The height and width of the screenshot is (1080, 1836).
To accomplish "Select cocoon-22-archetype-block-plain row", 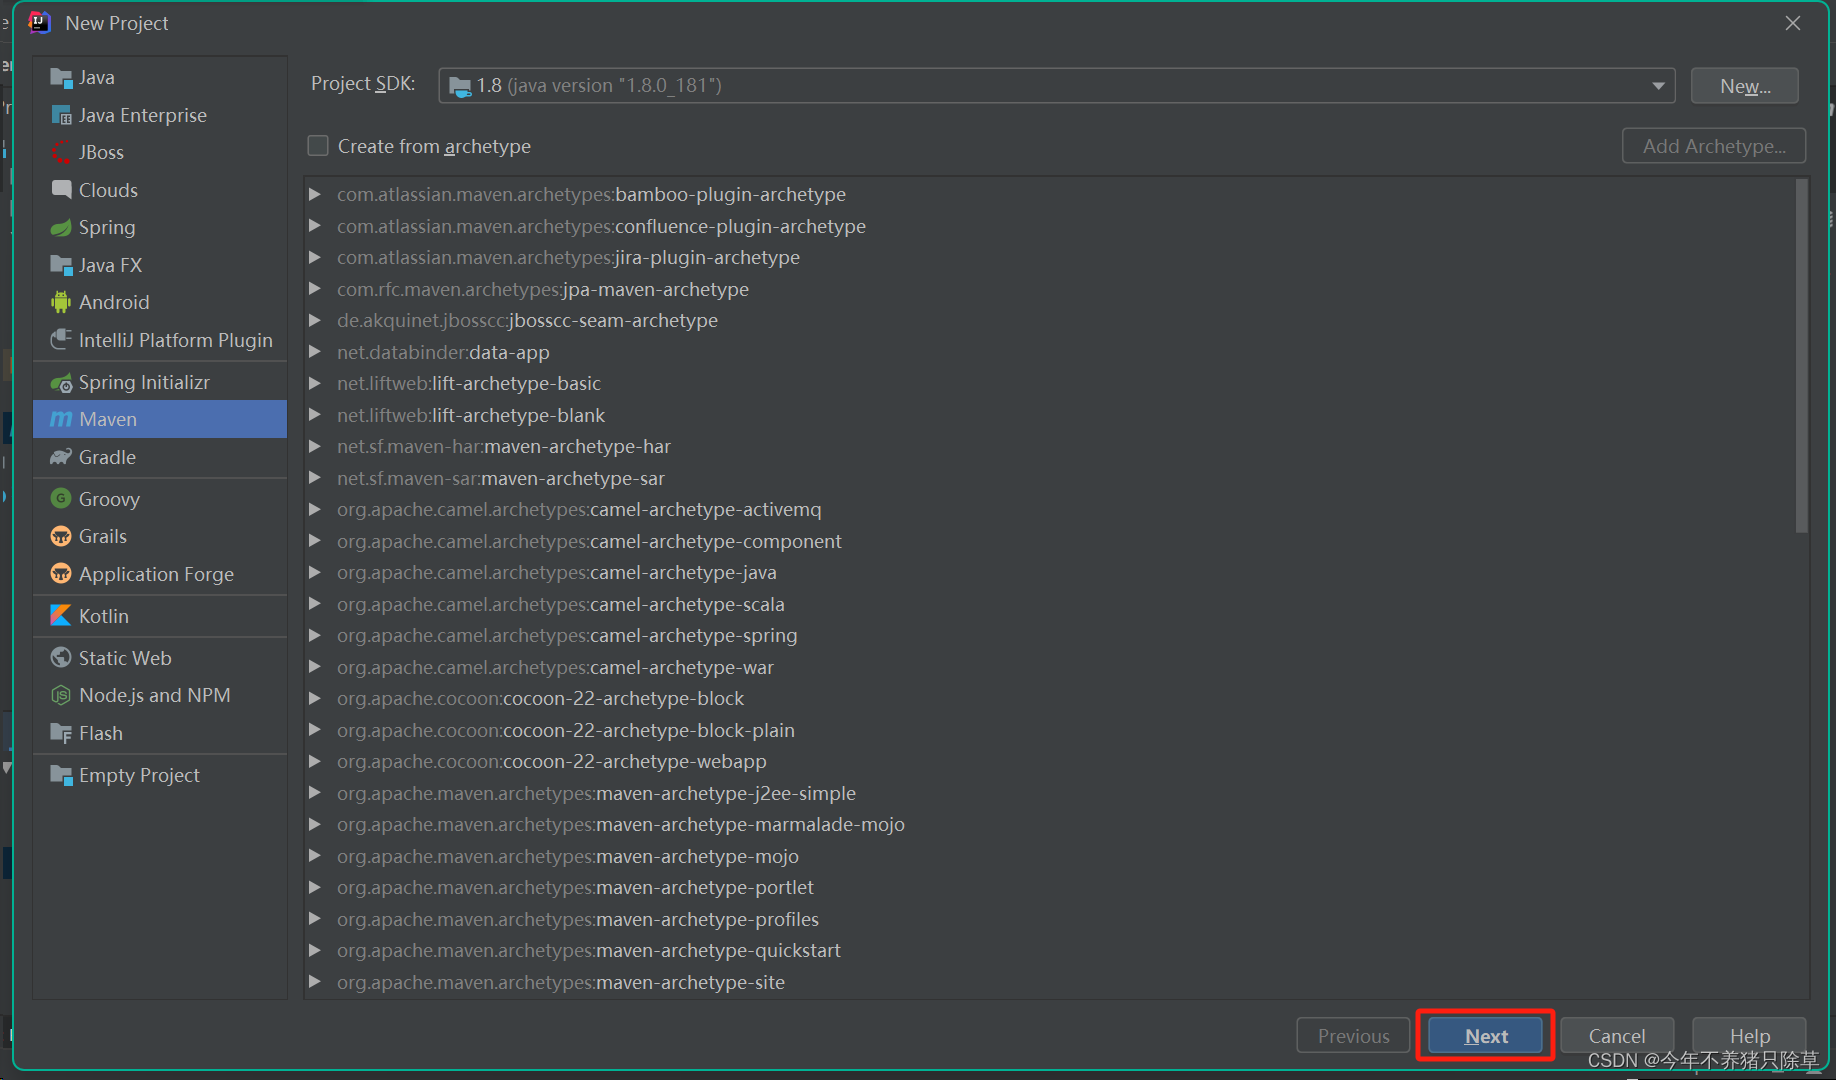I will [x=1050, y=730].
